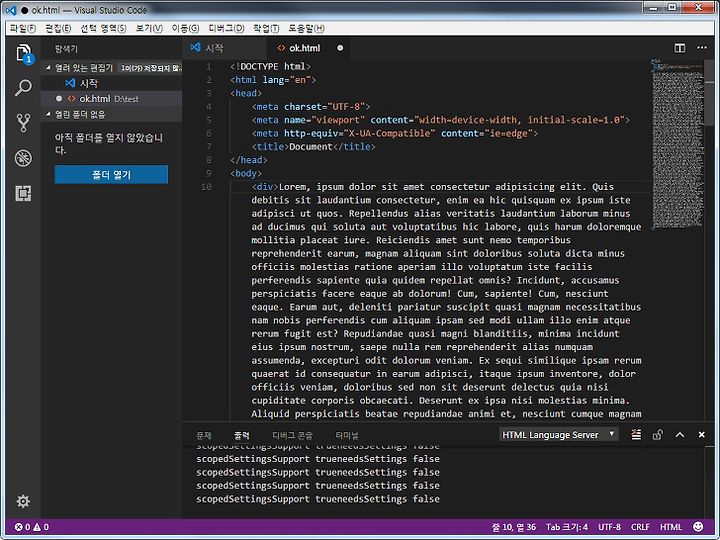Click the last output line scopedSettingsSupport

pyautogui.click(x=318, y=499)
